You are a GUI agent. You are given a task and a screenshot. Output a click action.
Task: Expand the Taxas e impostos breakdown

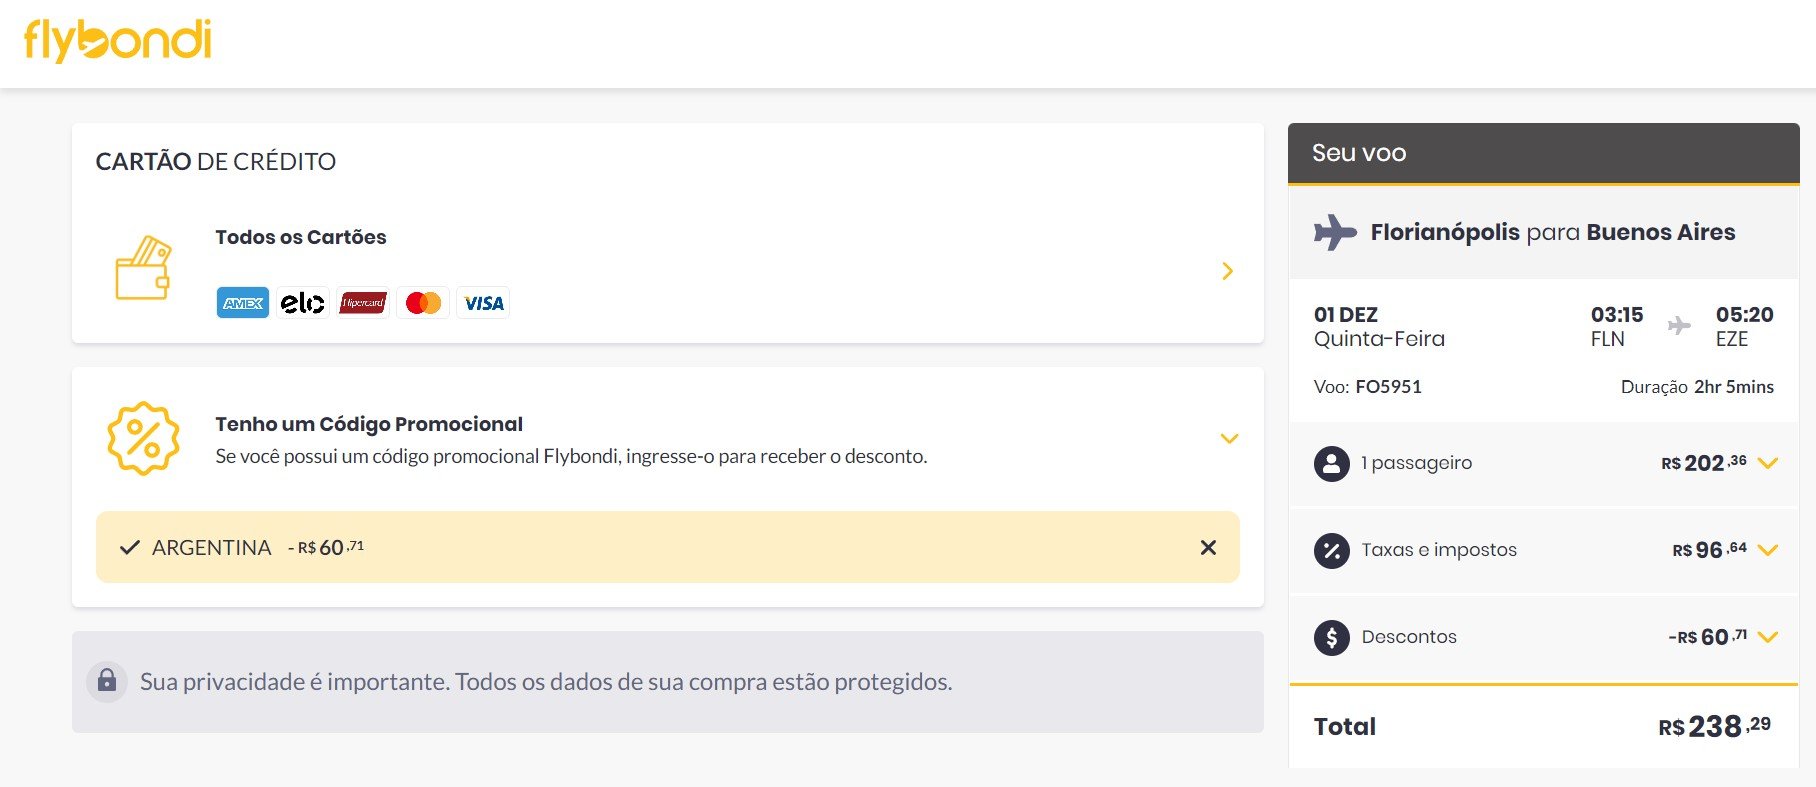point(1768,550)
